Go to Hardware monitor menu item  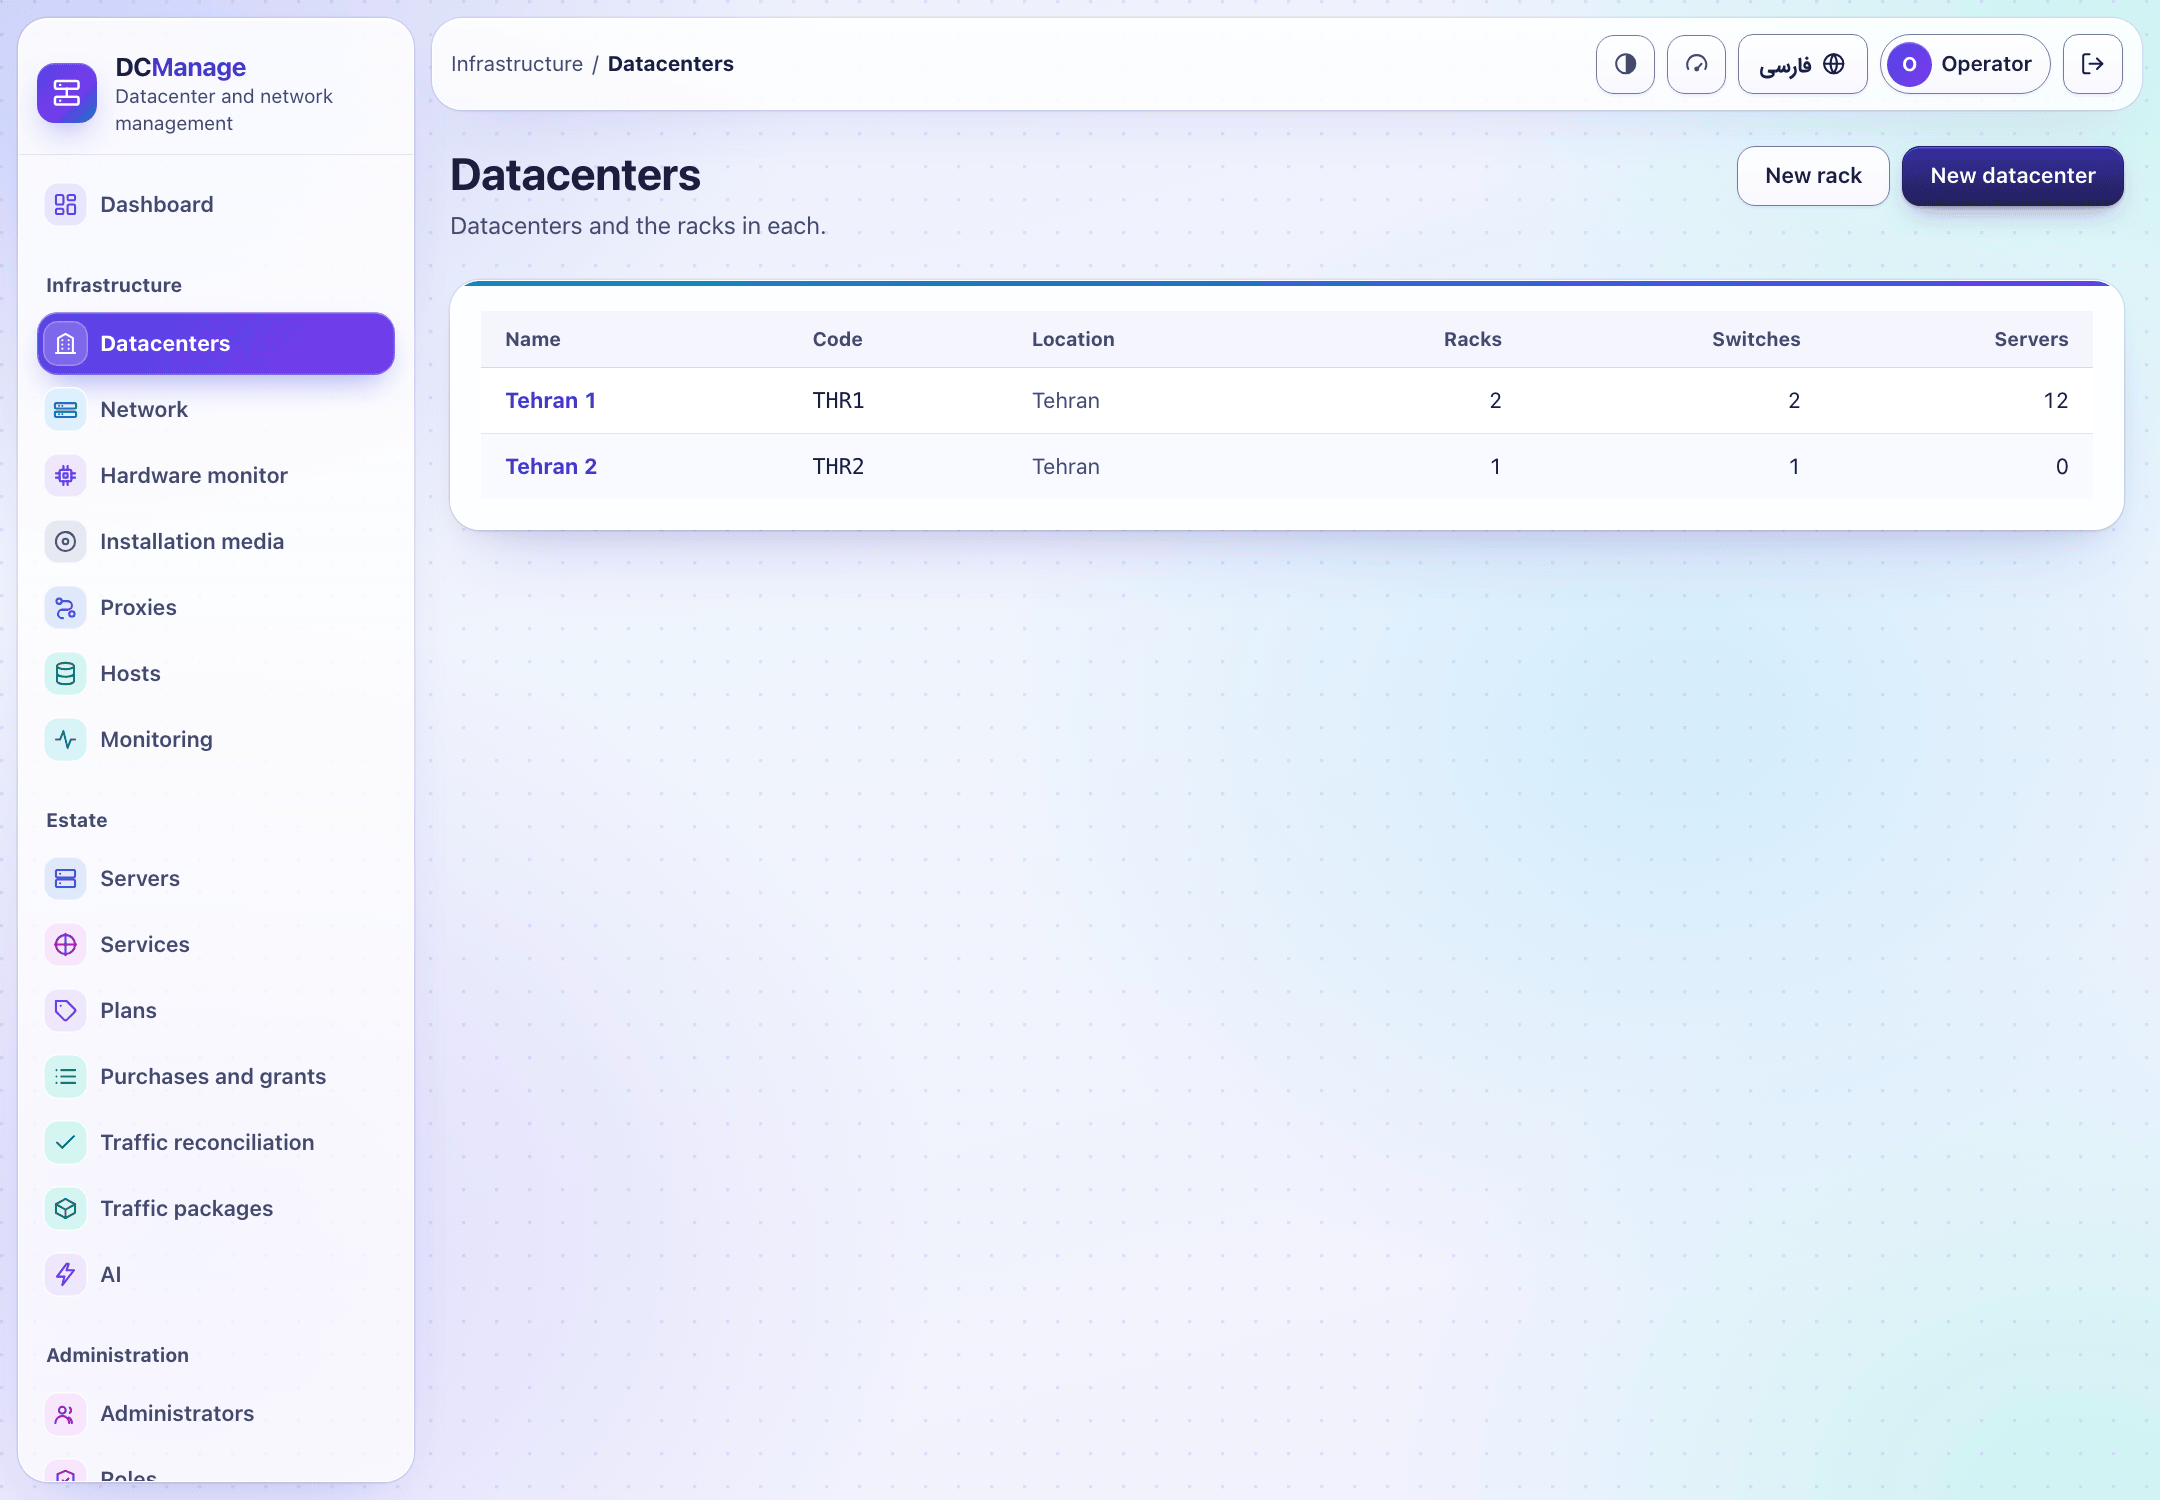tap(216, 476)
